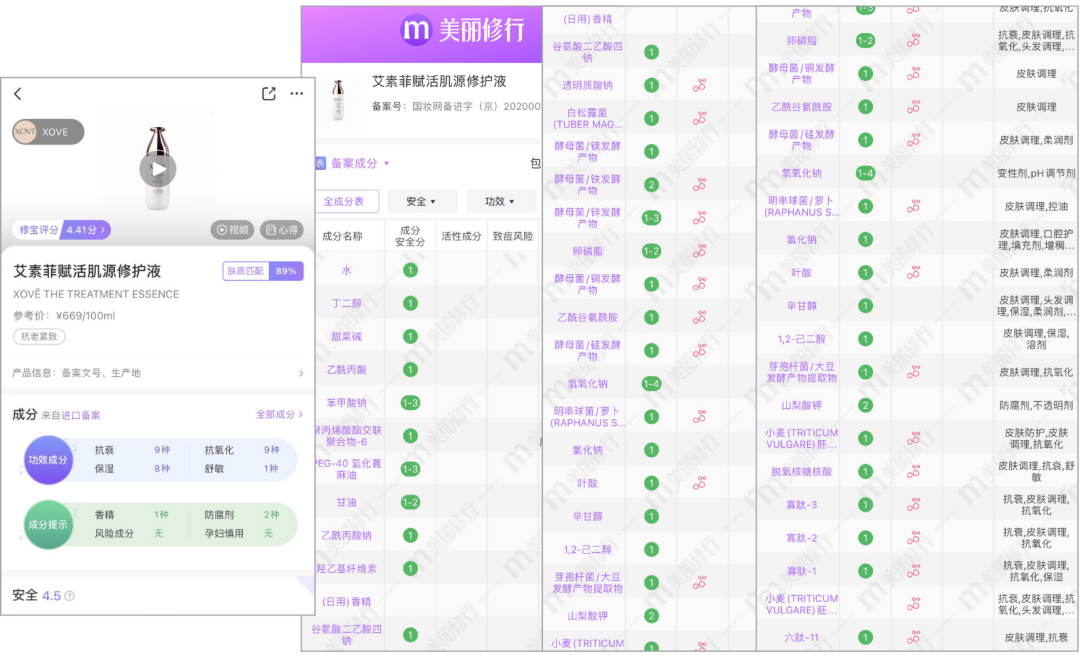Open 全部成分 link
This screenshot has height=658, width=1080.
279,414
